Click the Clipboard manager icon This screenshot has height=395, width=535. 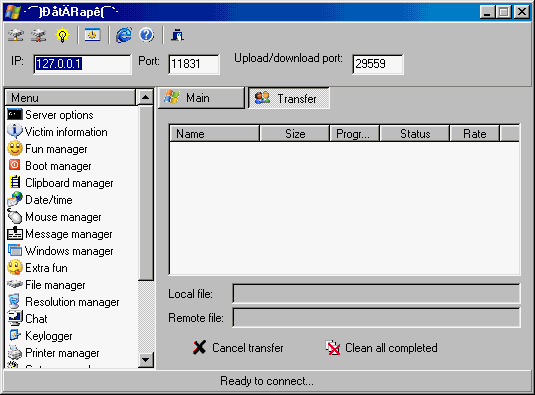15,182
